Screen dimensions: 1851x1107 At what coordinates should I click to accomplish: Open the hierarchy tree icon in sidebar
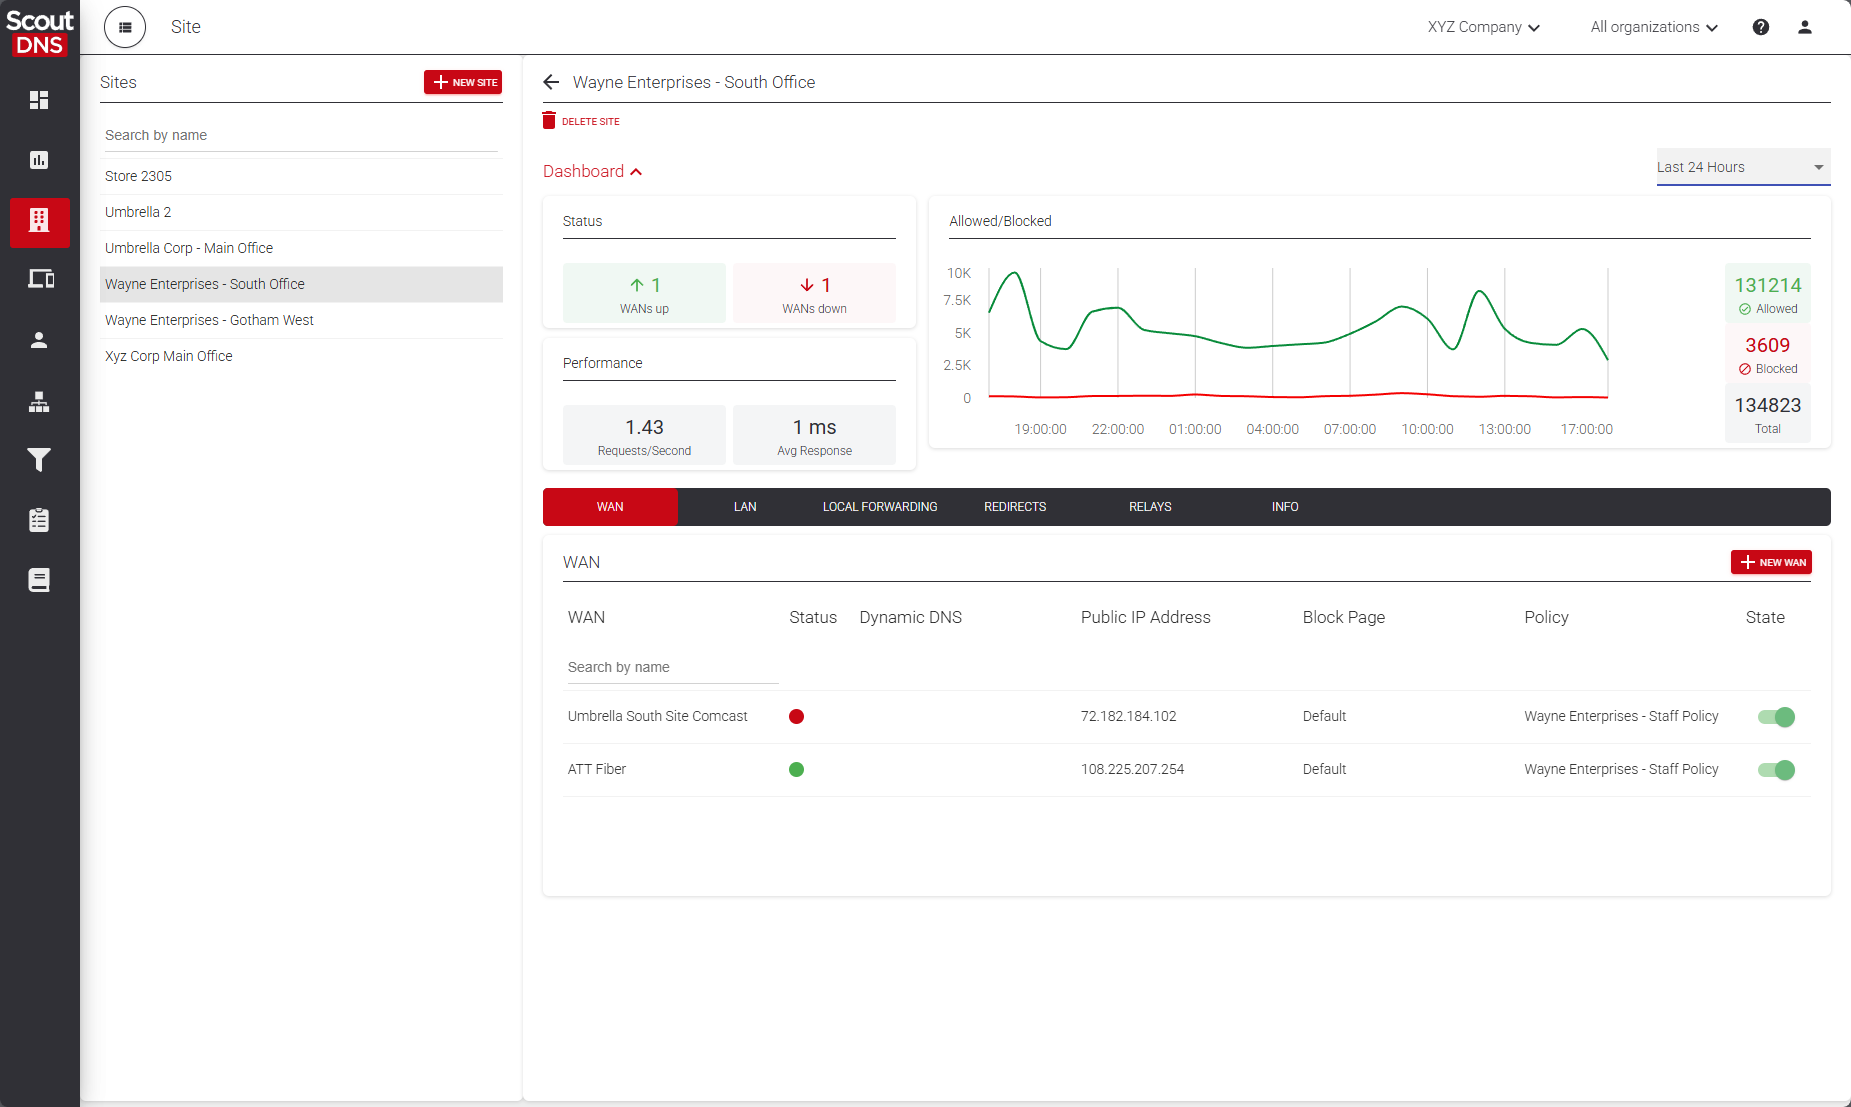pos(39,402)
